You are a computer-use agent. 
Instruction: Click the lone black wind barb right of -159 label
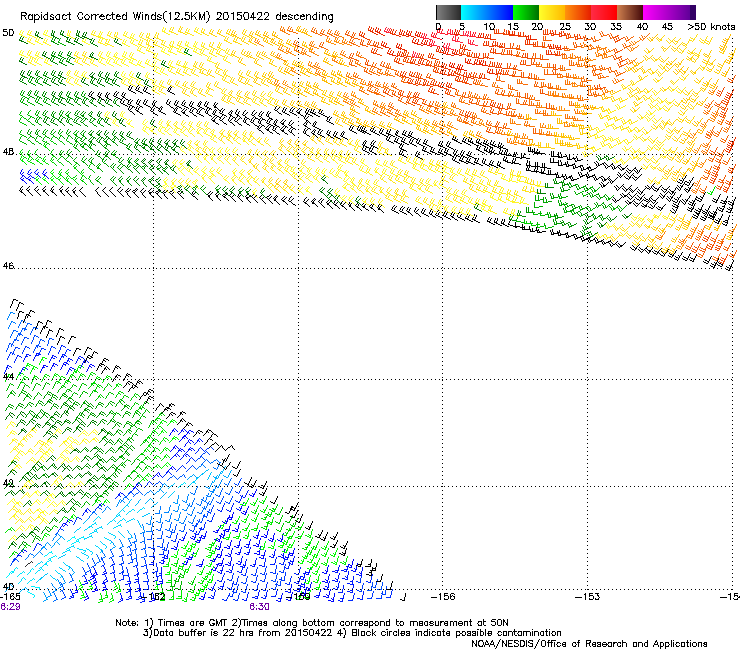(403, 598)
